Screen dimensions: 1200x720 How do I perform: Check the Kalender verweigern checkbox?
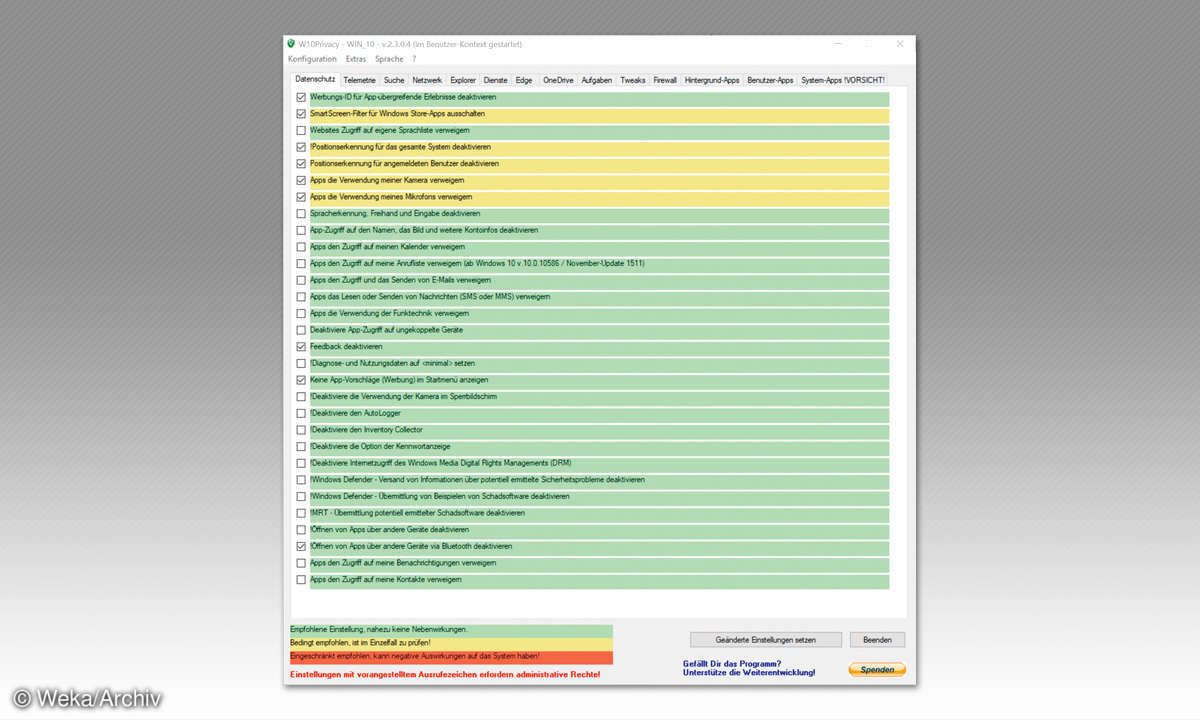pos(301,247)
